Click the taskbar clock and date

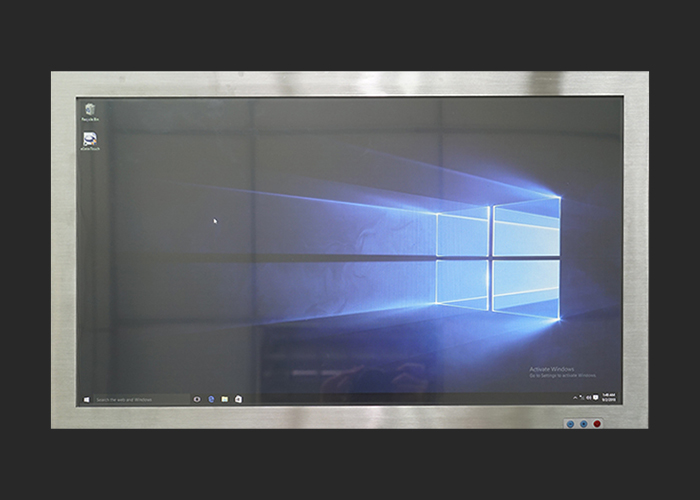click(x=608, y=397)
